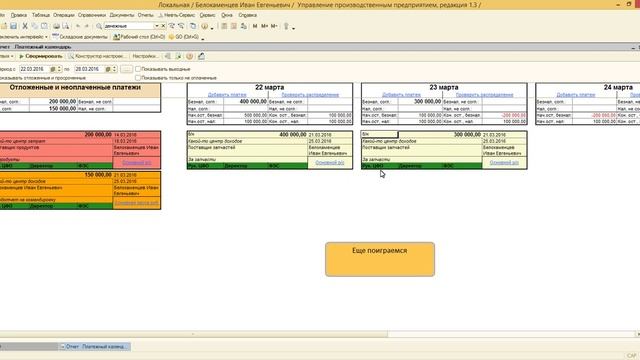Click Добавить платеж under 22 марта
The image size is (640, 360).
click(227, 95)
